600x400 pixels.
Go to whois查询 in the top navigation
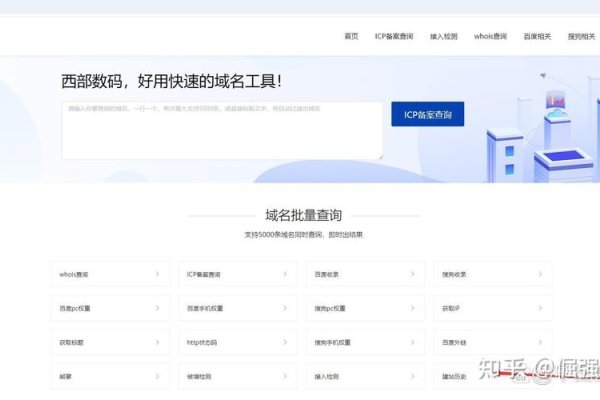click(x=491, y=36)
